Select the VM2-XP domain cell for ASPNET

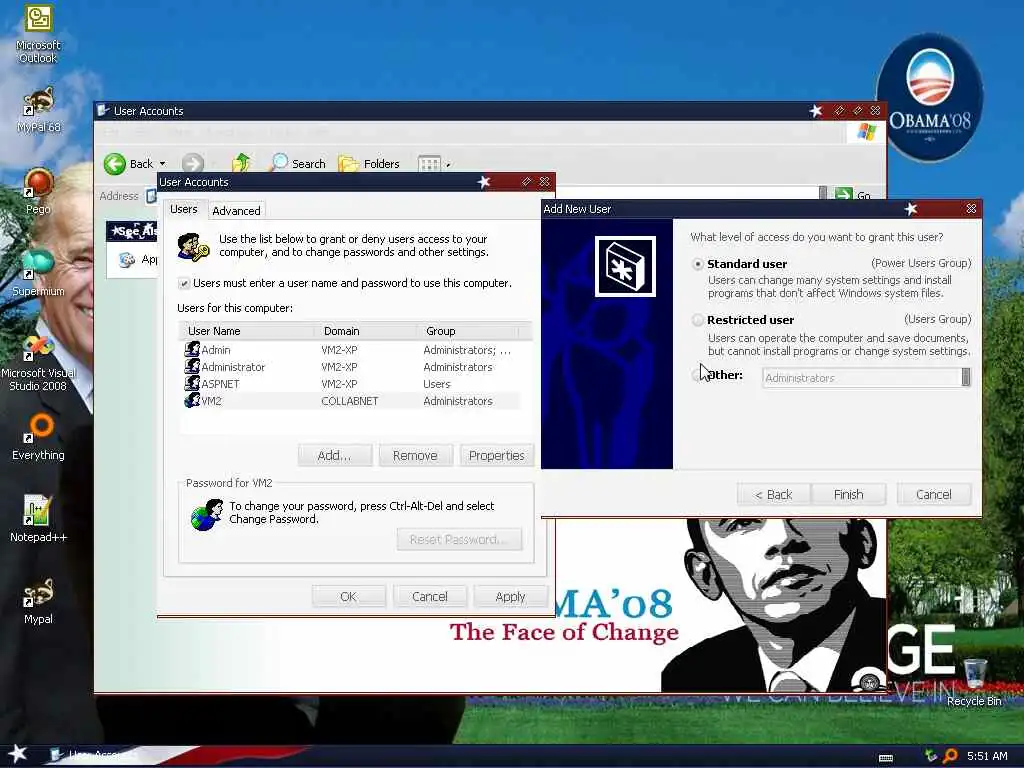[x=340, y=384]
